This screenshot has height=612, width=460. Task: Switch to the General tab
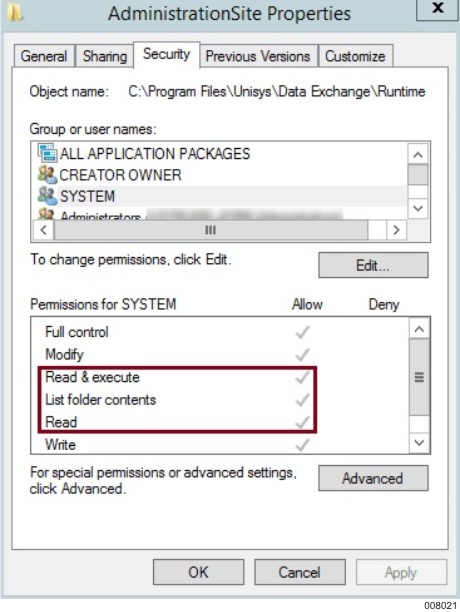click(44, 56)
